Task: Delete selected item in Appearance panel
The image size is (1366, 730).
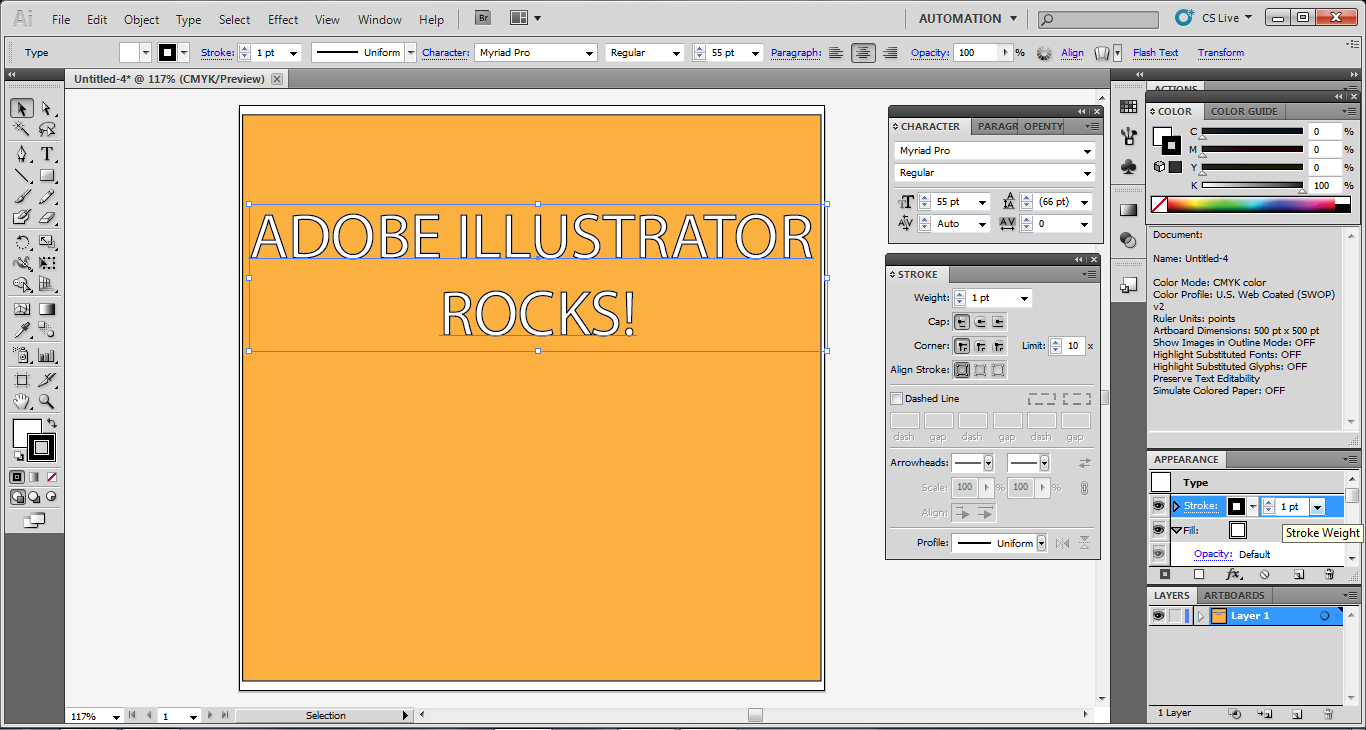Action: (x=1329, y=575)
